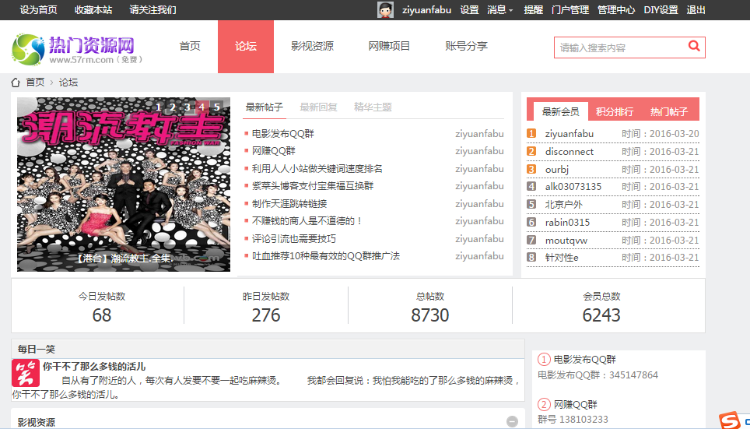Screen dimensions: 750x429
Task: Switch to the 最新回复 tab
Action: pyautogui.click(x=319, y=107)
